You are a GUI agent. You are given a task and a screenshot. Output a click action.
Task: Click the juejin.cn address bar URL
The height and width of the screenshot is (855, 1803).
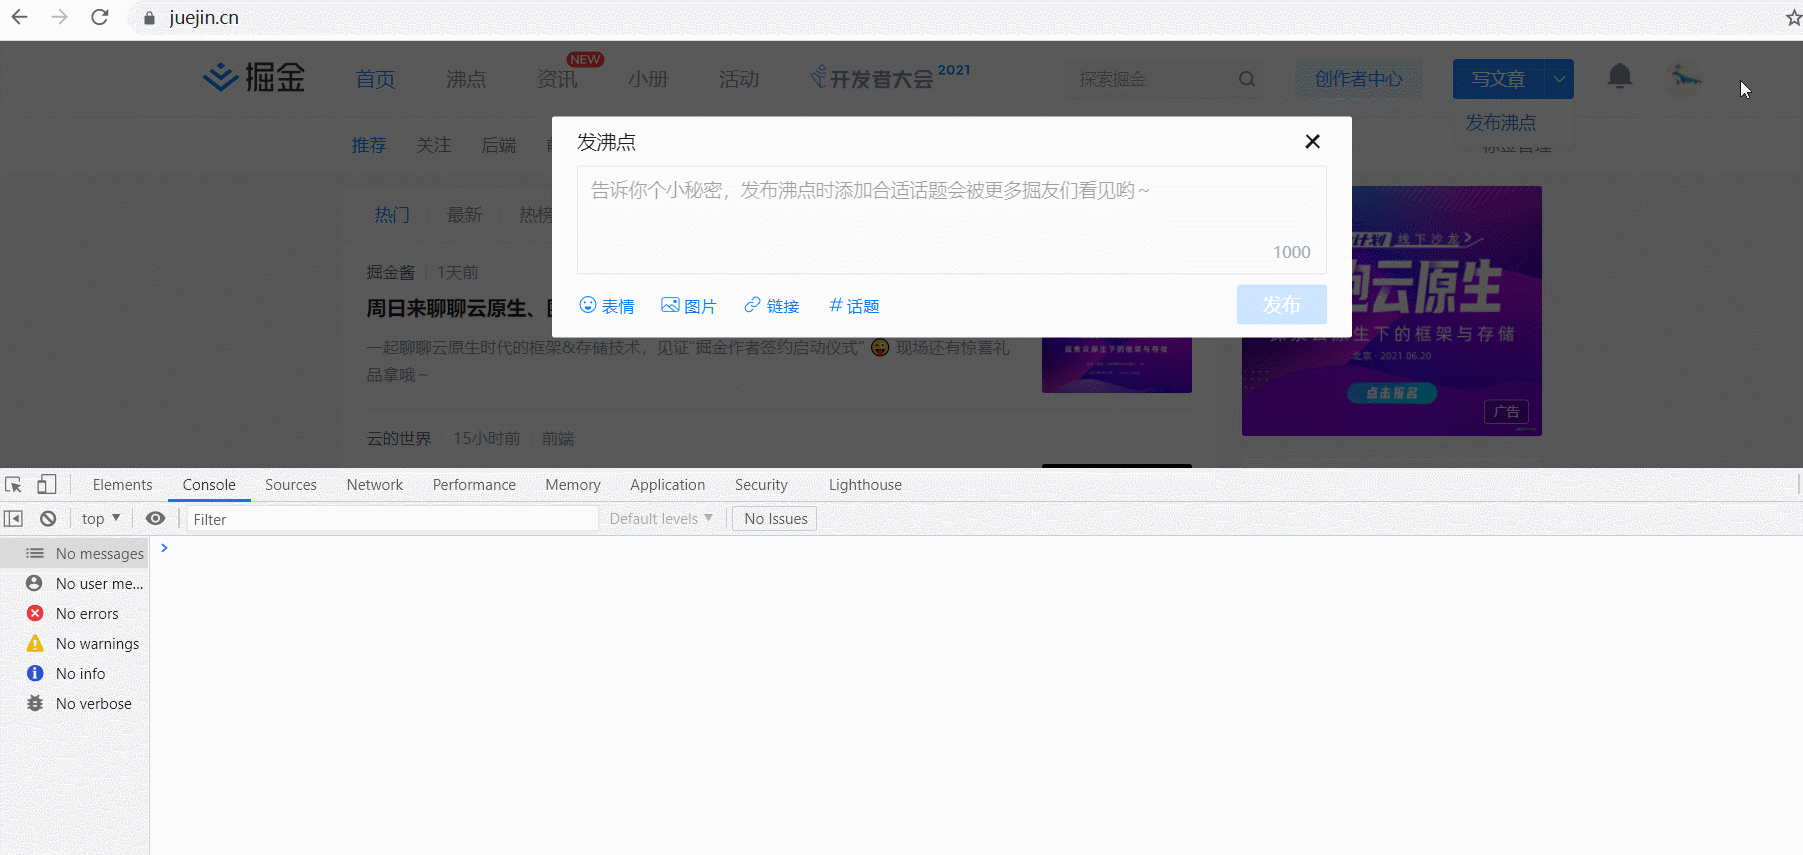pos(204,18)
